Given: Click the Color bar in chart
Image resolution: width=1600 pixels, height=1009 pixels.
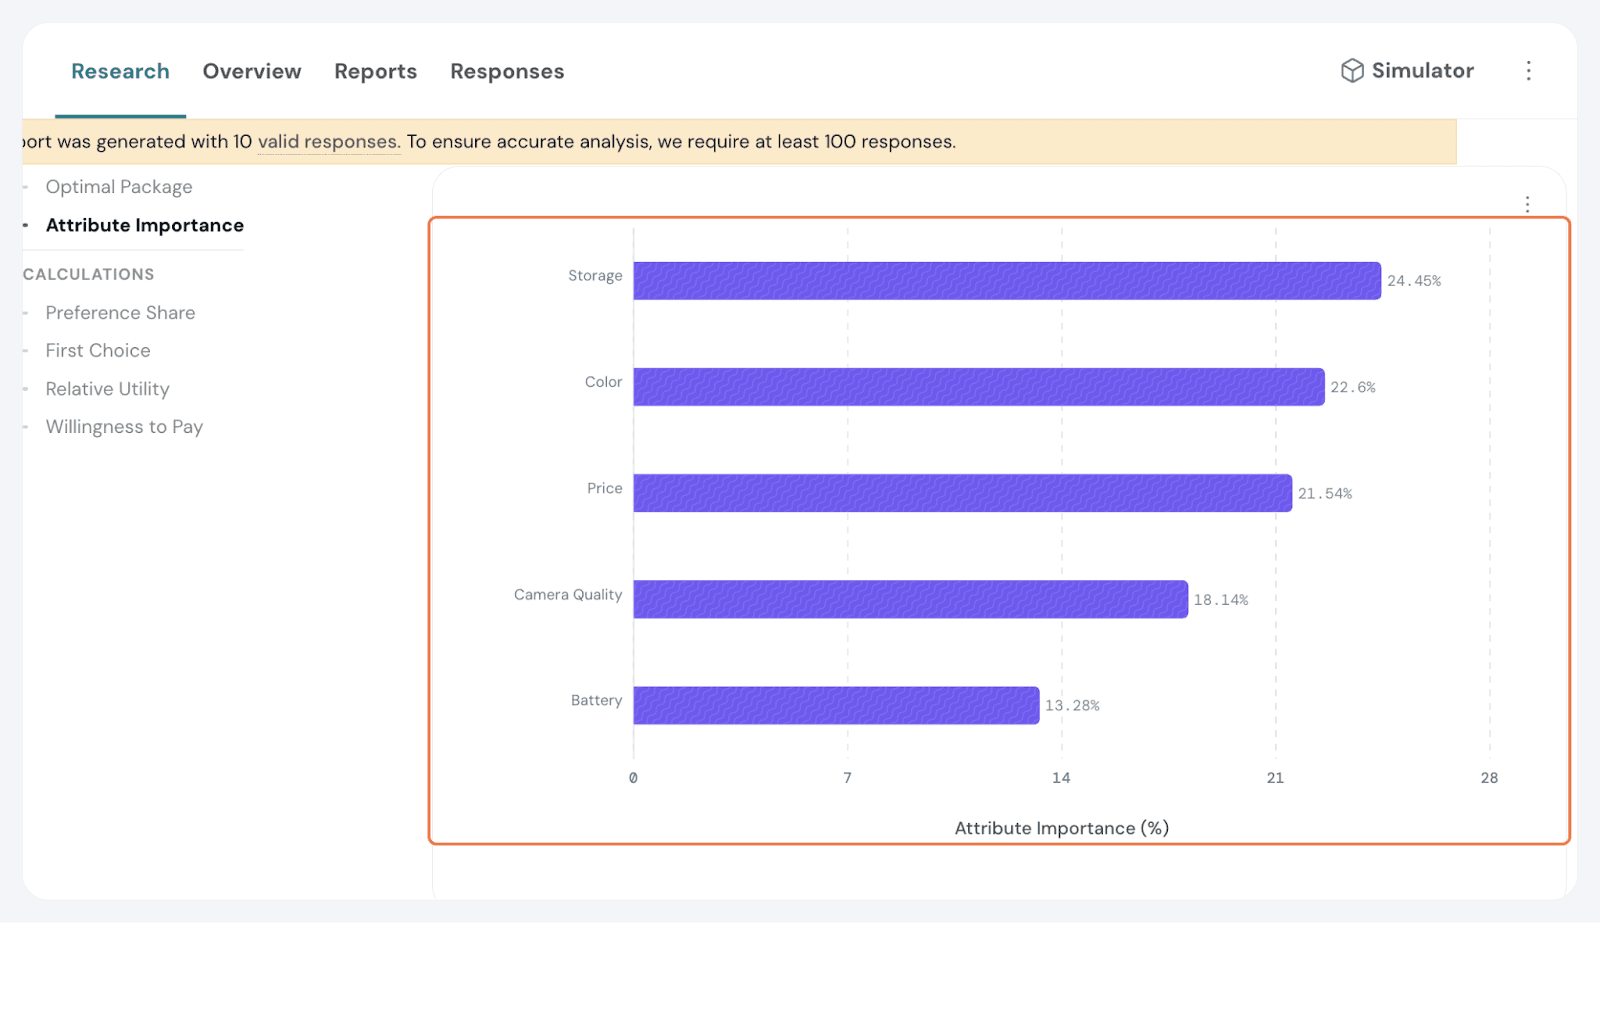Looking at the screenshot, I should pos(978,387).
